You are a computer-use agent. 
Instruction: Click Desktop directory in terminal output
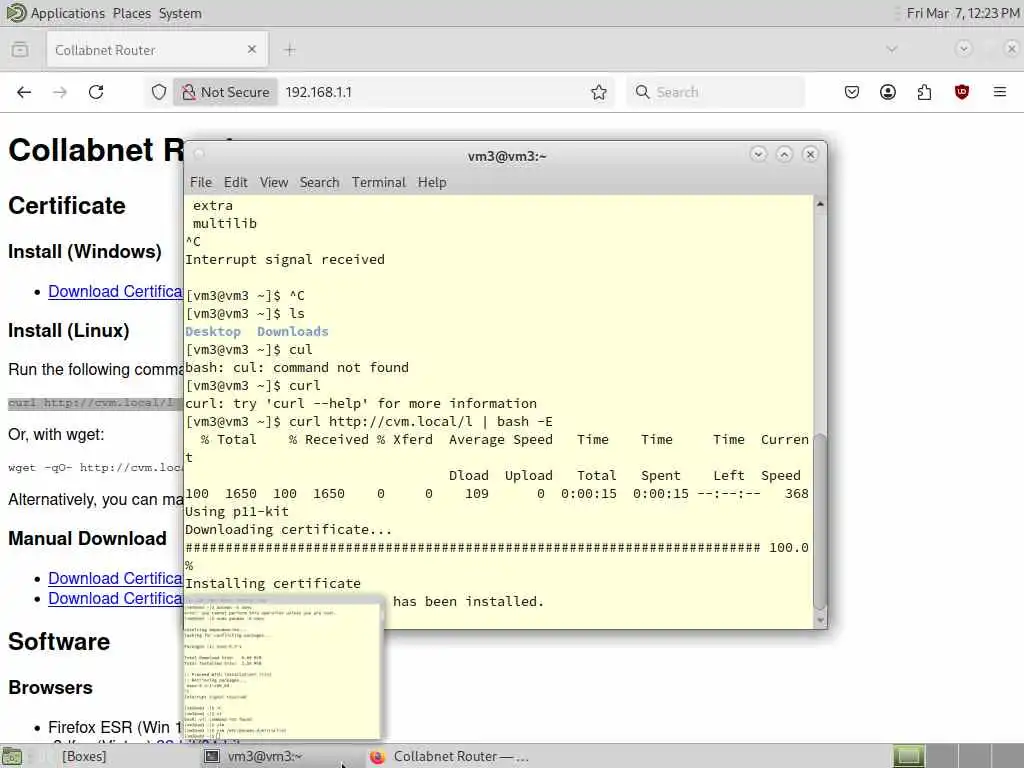tap(213, 331)
